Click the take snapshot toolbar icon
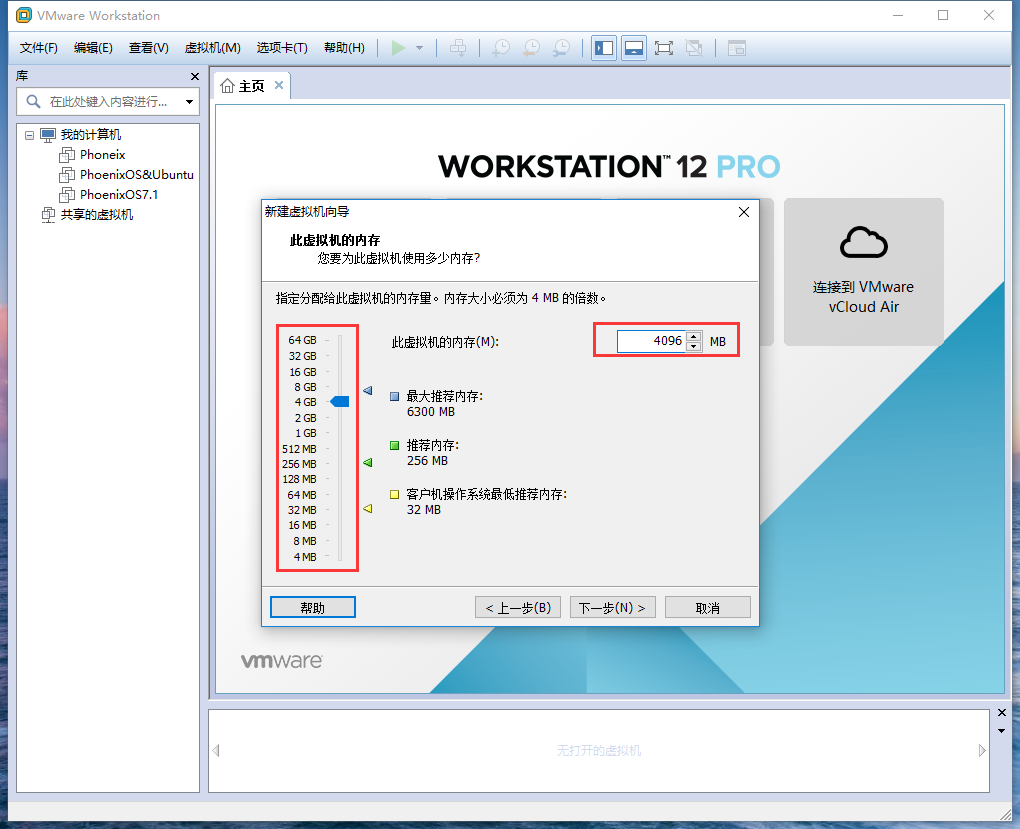The height and width of the screenshot is (829, 1020). (501, 48)
